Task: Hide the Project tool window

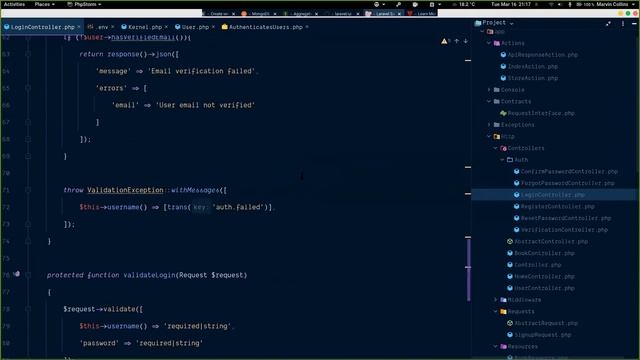Action: pos(634,24)
